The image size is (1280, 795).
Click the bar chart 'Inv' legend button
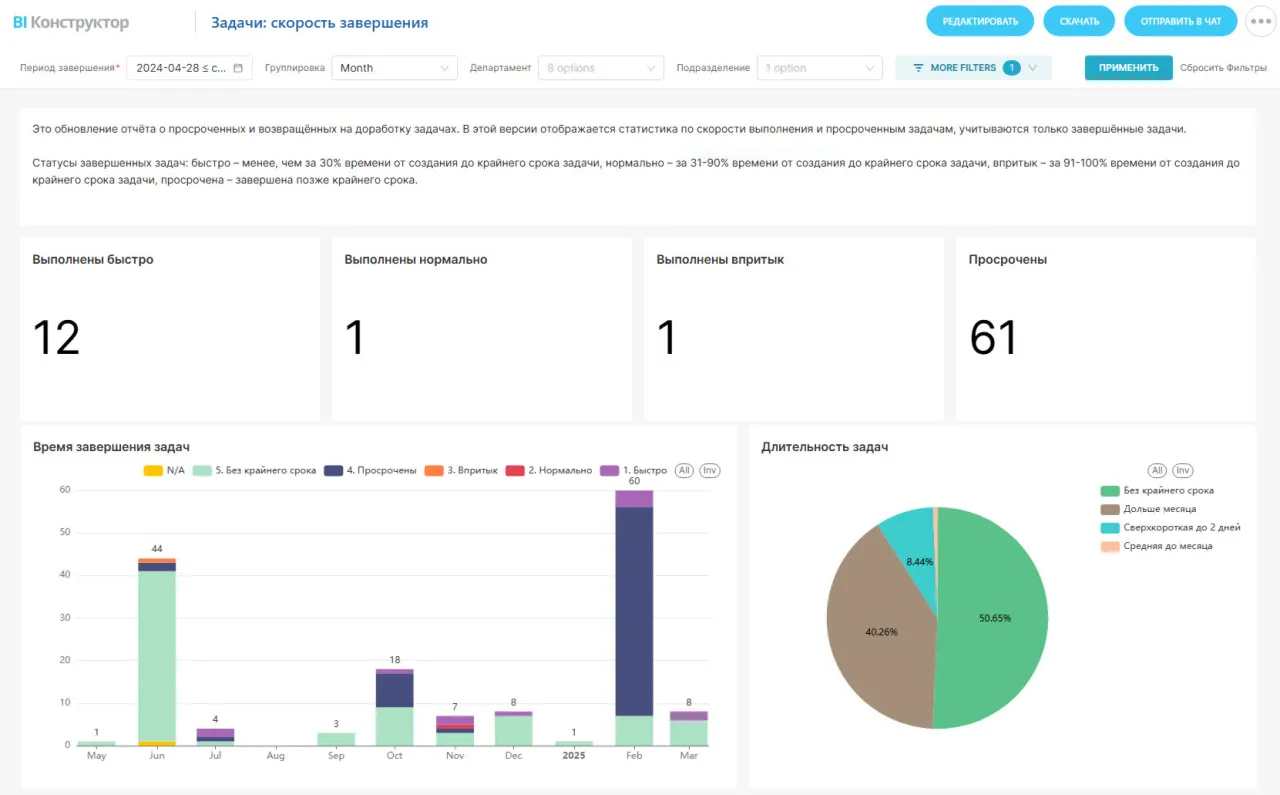[709, 470]
